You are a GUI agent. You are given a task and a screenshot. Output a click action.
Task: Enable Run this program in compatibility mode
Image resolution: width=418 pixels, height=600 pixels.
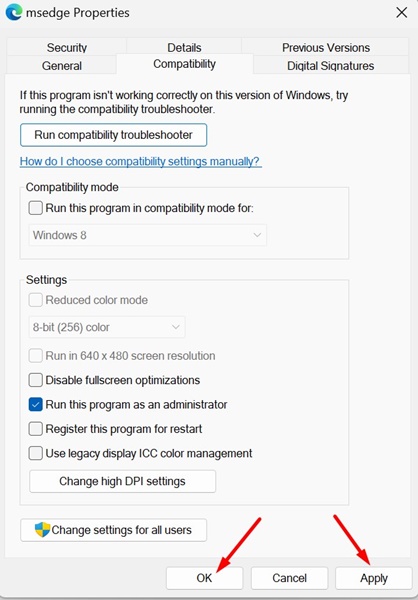(x=36, y=208)
